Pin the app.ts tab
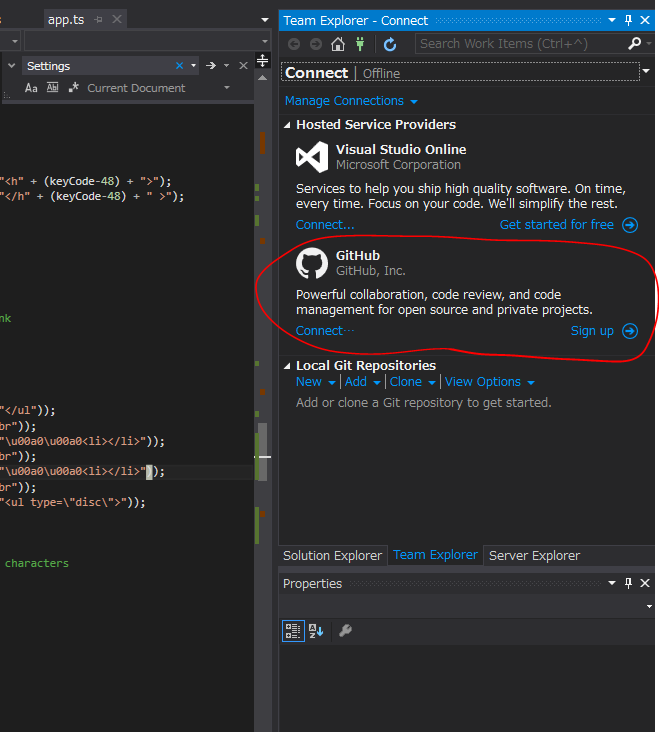 point(98,20)
